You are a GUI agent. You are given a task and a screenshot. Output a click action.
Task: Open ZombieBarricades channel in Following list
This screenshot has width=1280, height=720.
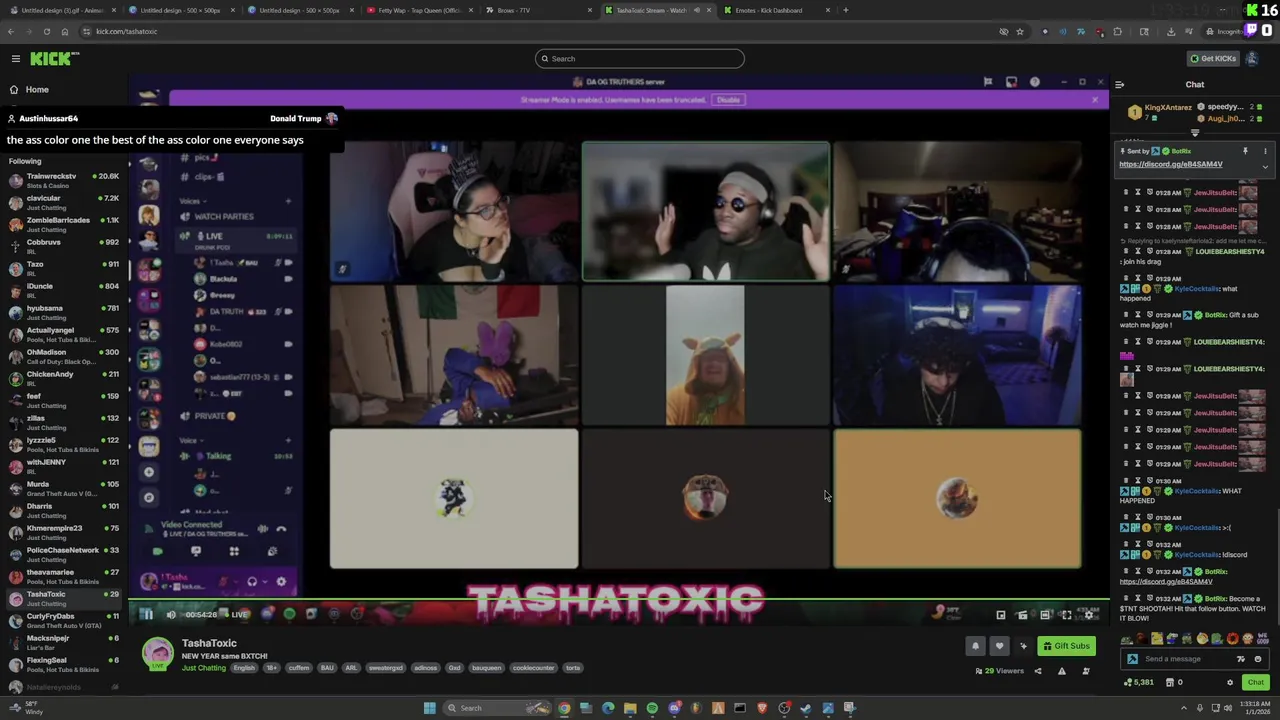click(64, 224)
